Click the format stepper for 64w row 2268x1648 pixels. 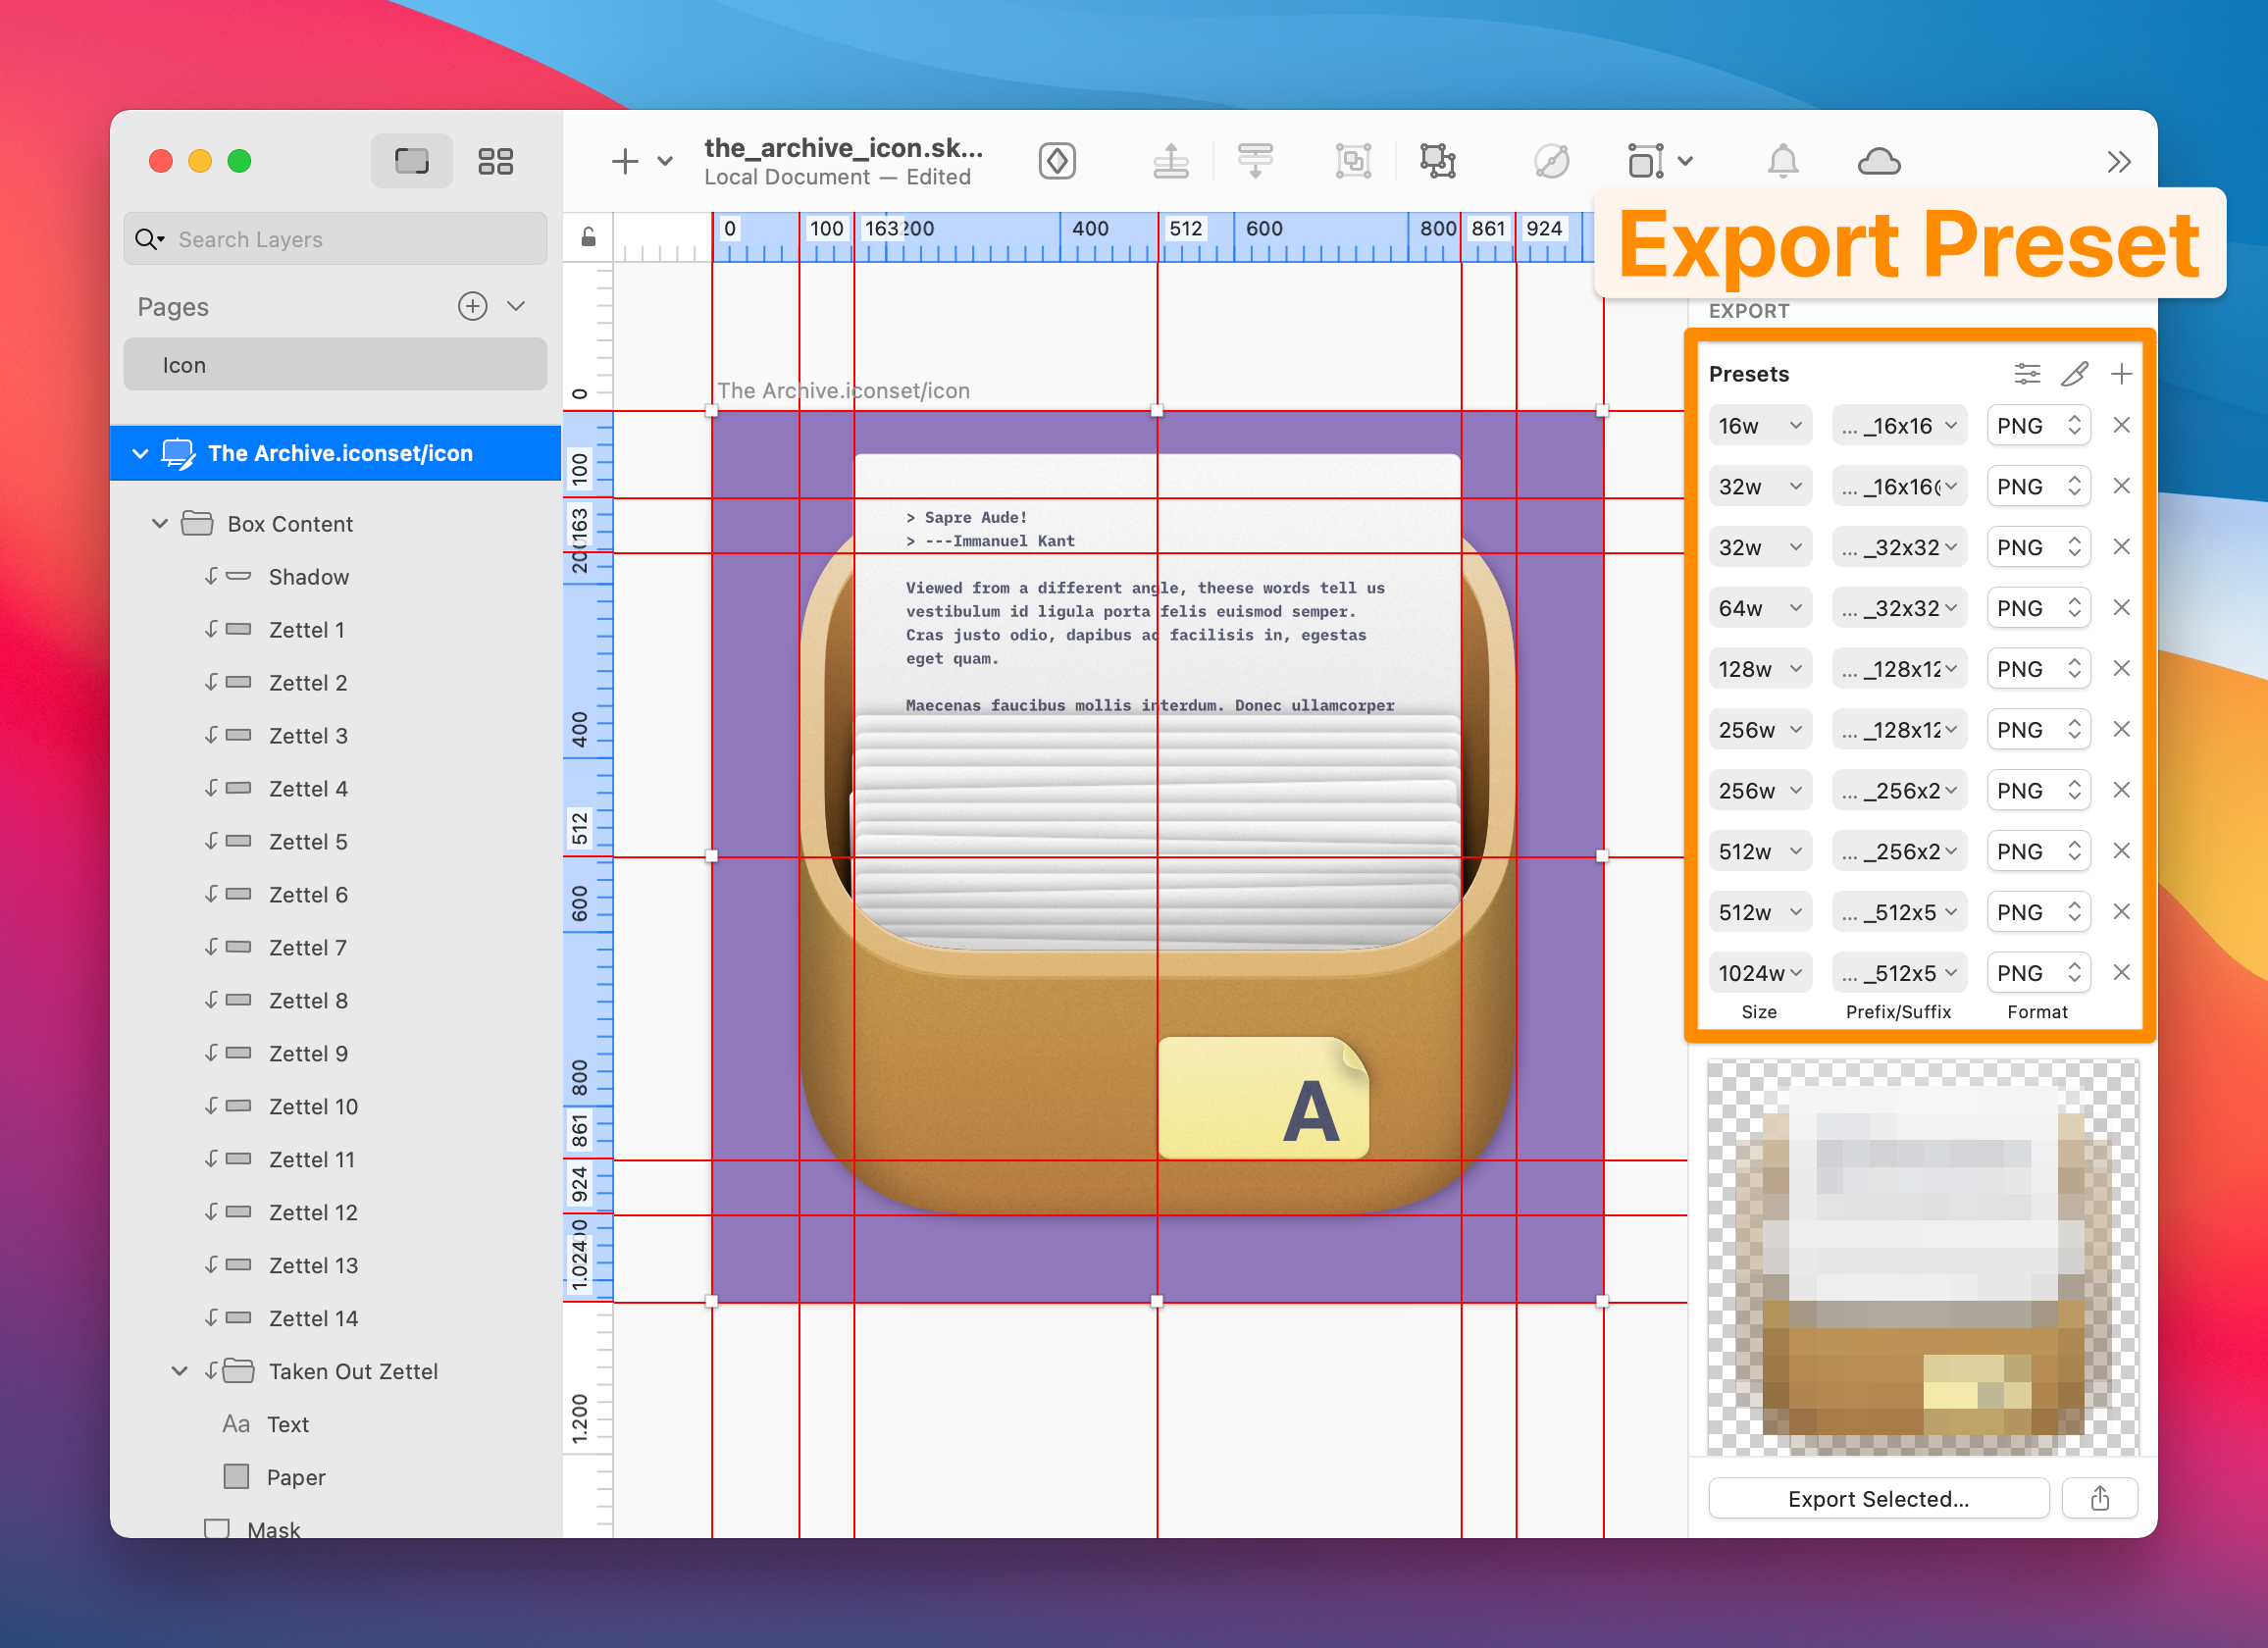[x=2075, y=608]
